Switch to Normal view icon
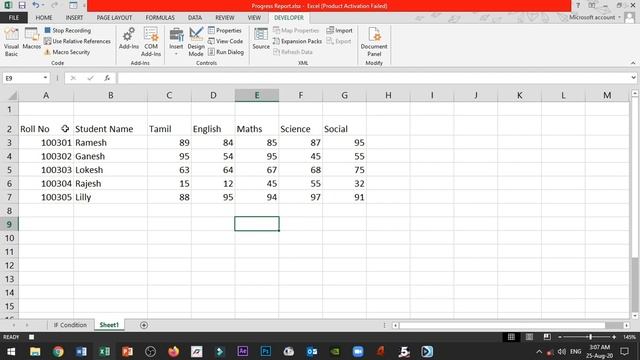 511,337
